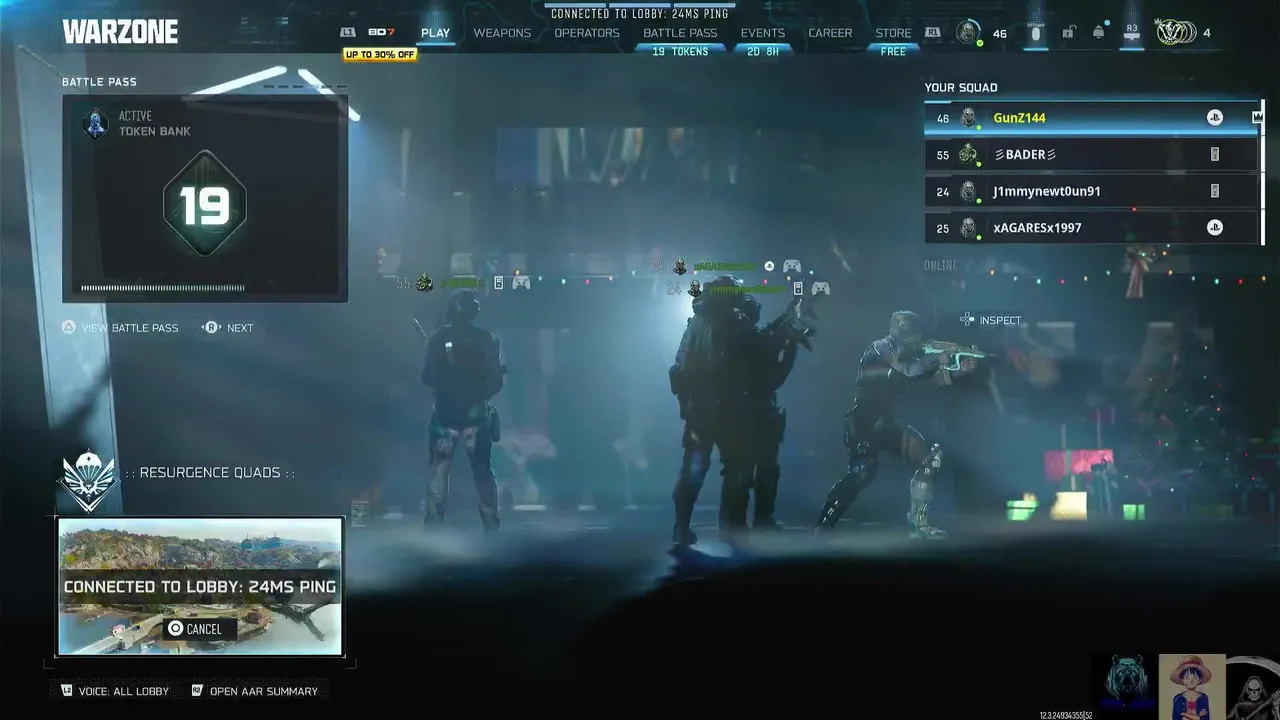Select squad member J1mmynewt0un91

pyautogui.click(x=1092, y=191)
